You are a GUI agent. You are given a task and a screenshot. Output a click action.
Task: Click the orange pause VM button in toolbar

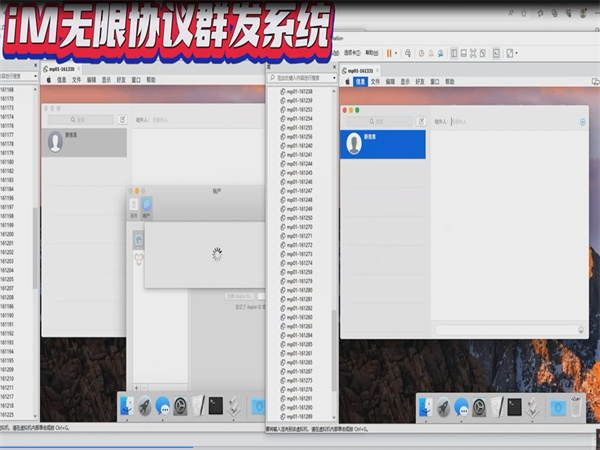(390, 52)
